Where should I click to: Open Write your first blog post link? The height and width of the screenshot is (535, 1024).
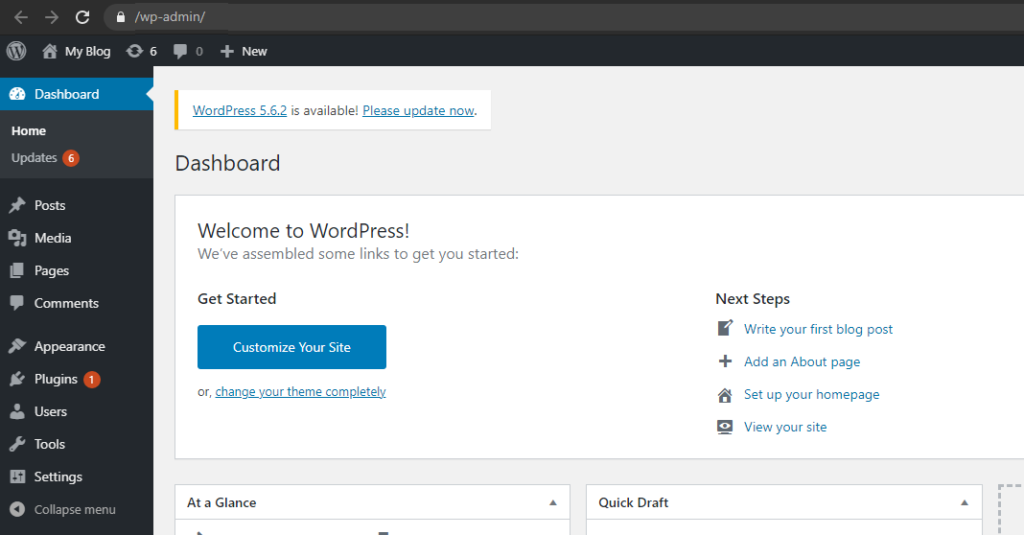point(818,329)
